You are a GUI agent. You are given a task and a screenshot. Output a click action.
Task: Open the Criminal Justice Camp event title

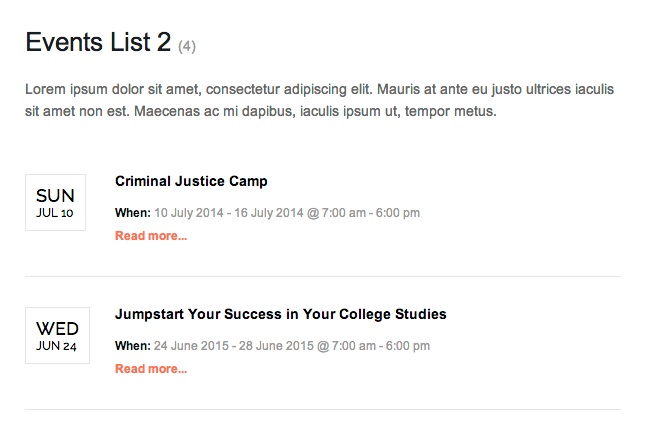click(191, 181)
